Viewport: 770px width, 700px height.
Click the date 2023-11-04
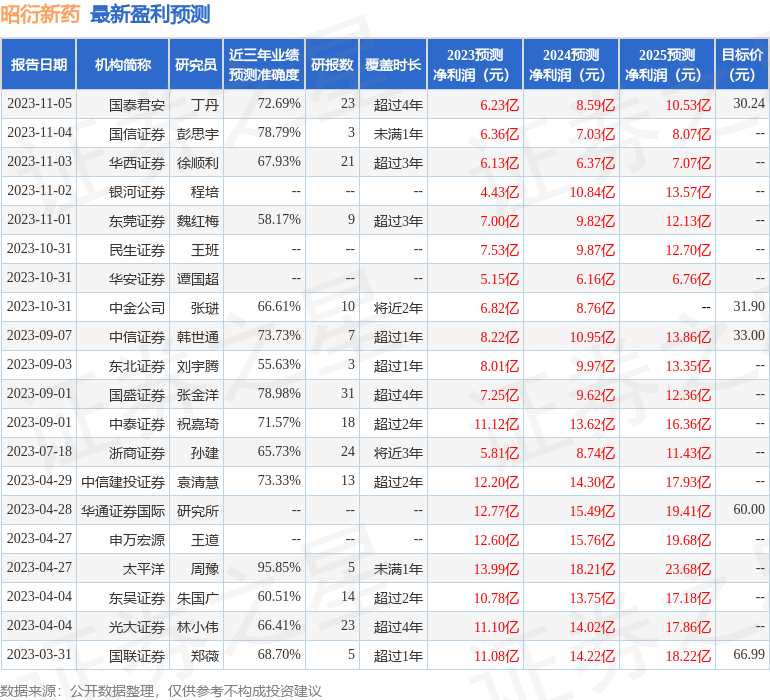tap(39, 132)
